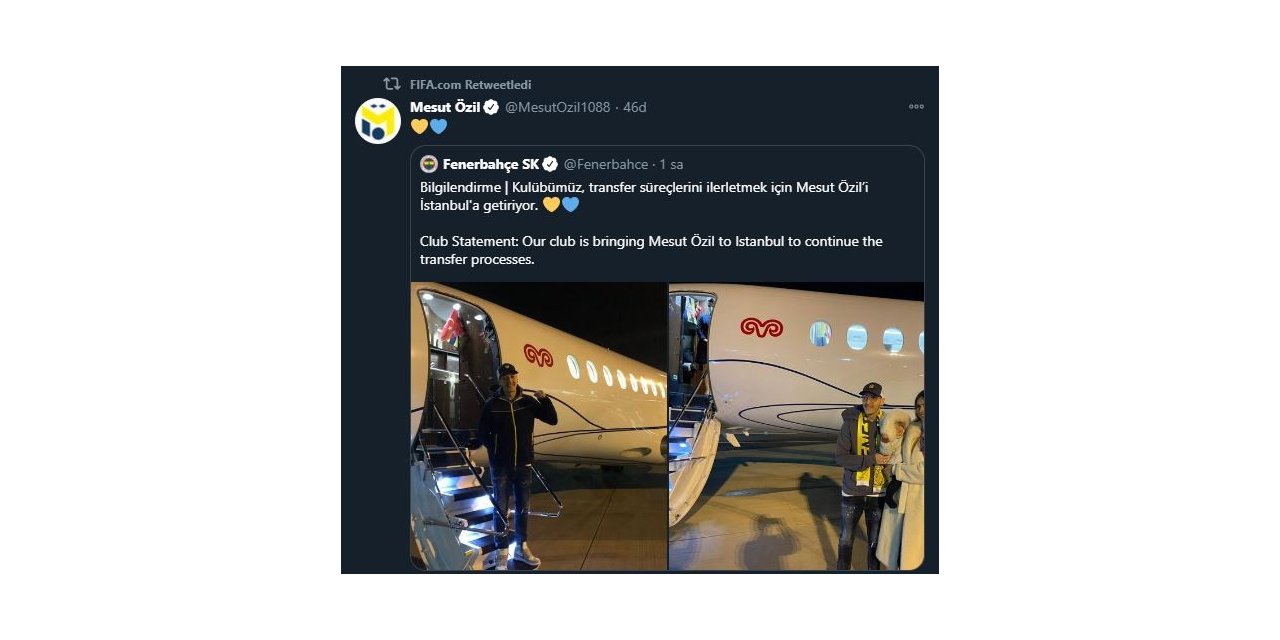This screenshot has height=640, width=1280.
Task: Open the @Fenerbahce handle
Action: (606, 164)
